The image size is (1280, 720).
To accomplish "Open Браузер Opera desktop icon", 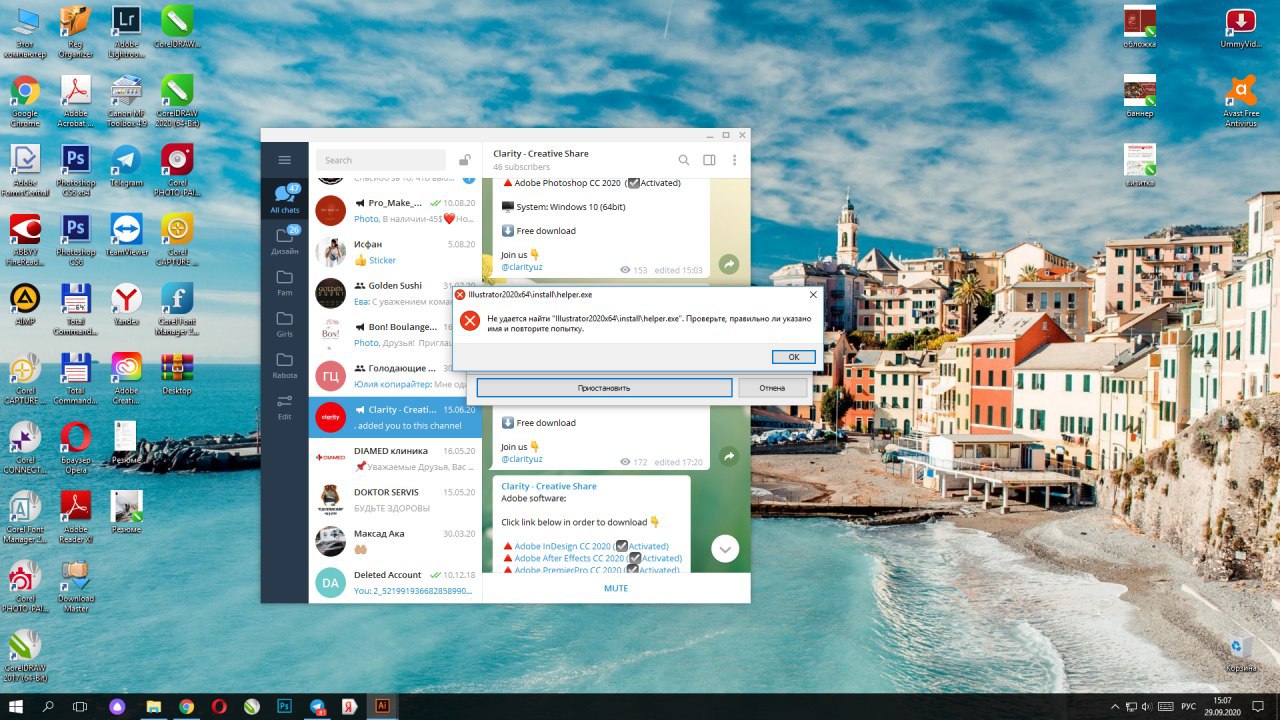I will coord(76,448).
